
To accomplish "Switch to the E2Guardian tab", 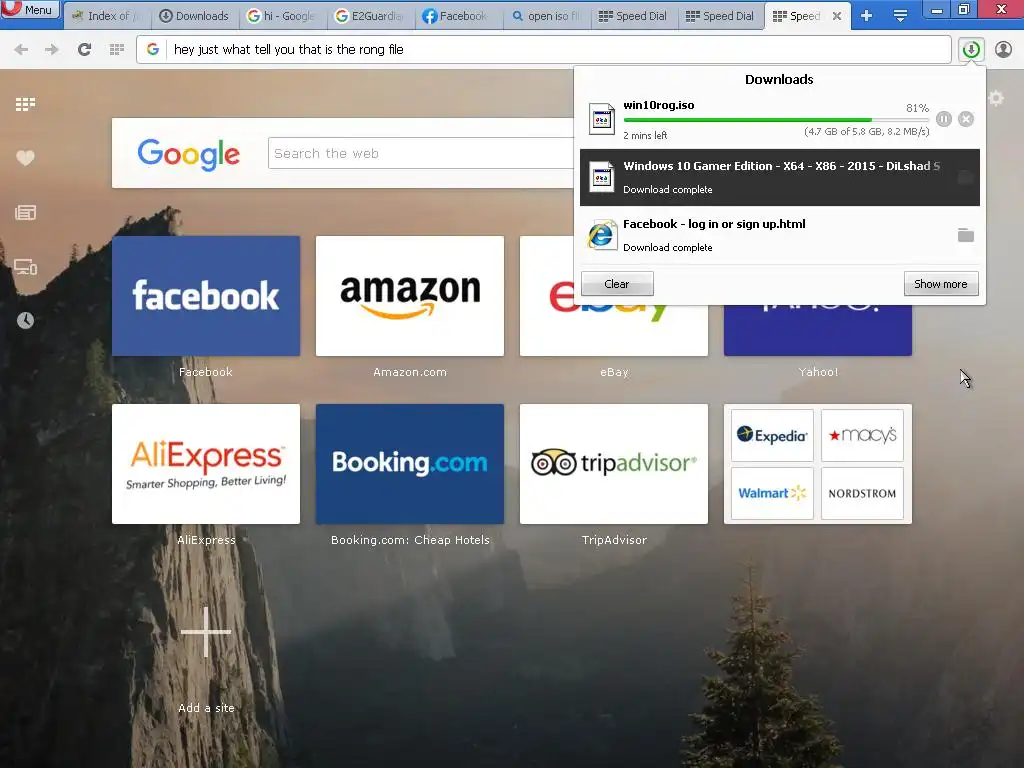I will pyautogui.click(x=369, y=16).
